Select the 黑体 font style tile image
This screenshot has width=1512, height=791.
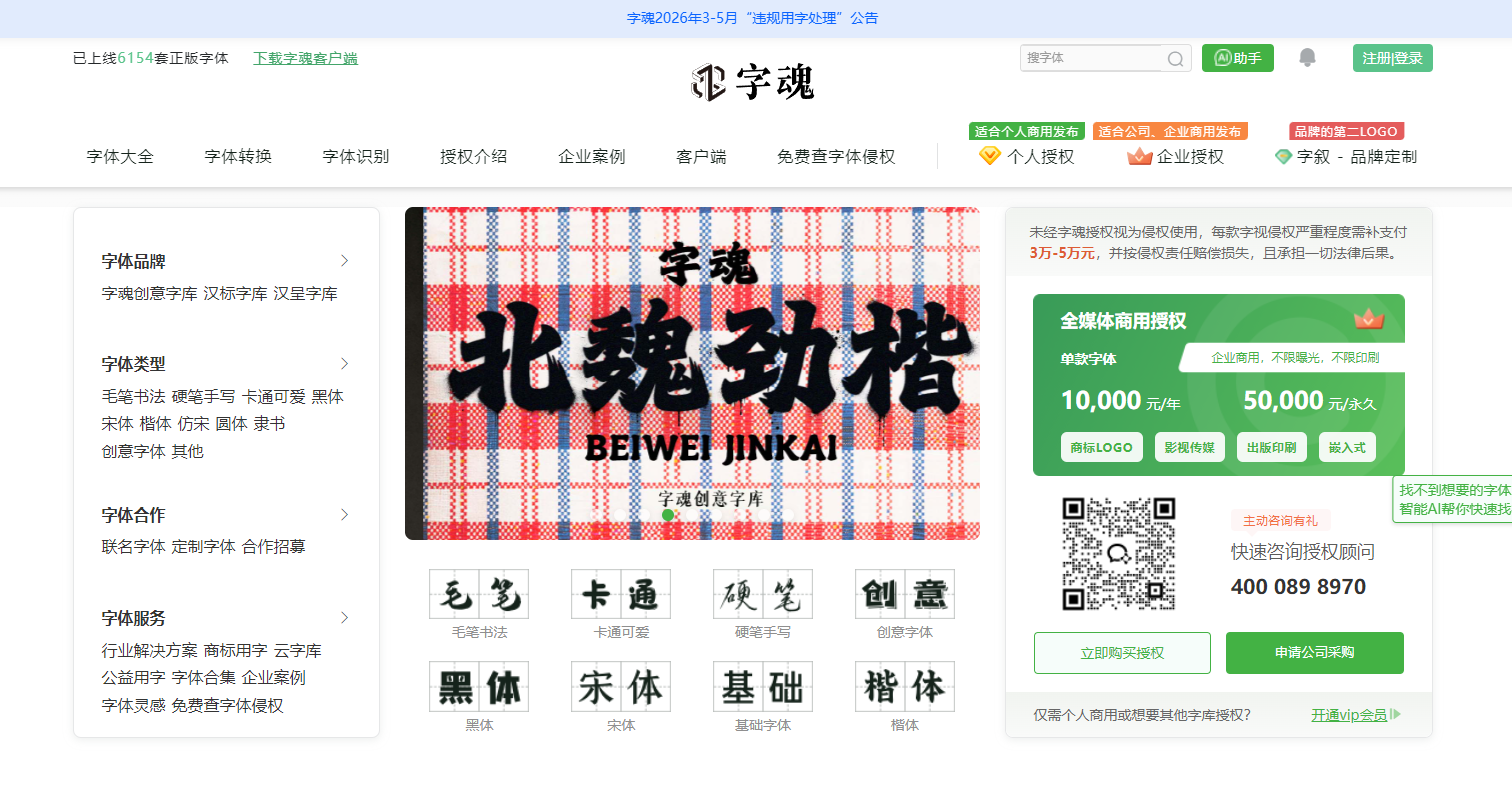click(479, 686)
